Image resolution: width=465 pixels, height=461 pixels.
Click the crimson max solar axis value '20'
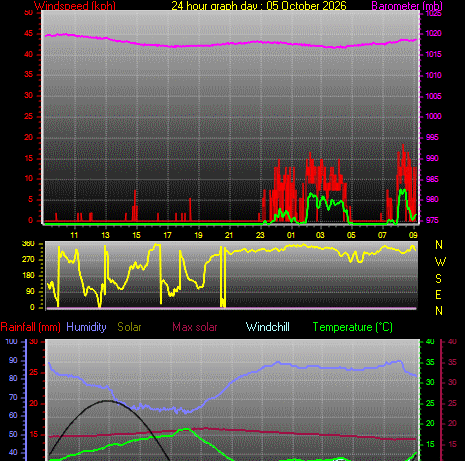(452, 423)
